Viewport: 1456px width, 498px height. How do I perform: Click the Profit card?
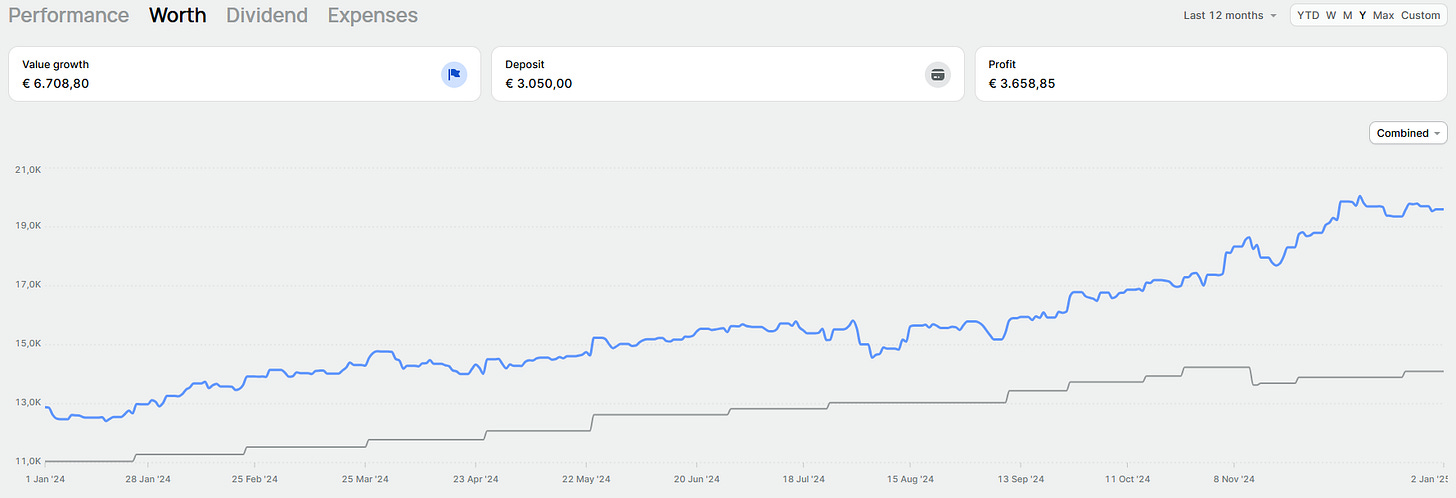pos(1211,74)
